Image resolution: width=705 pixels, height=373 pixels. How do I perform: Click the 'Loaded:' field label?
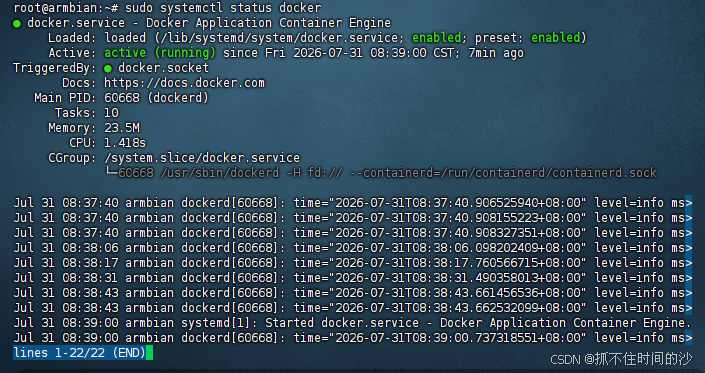pos(72,38)
